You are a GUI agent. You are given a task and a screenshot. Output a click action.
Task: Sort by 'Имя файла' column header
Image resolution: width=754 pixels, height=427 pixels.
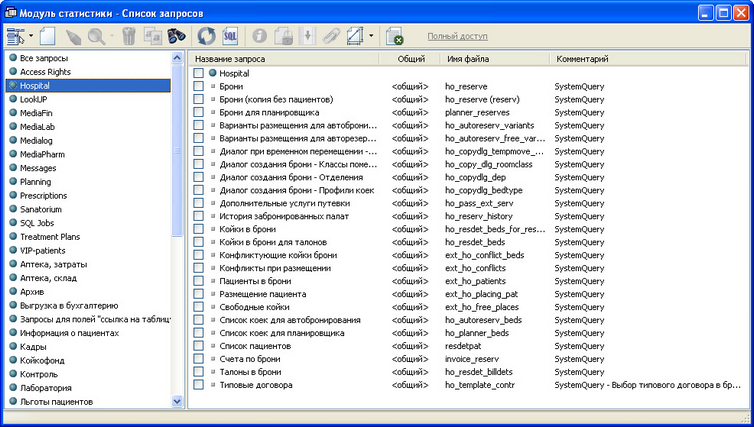click(495, 59)
